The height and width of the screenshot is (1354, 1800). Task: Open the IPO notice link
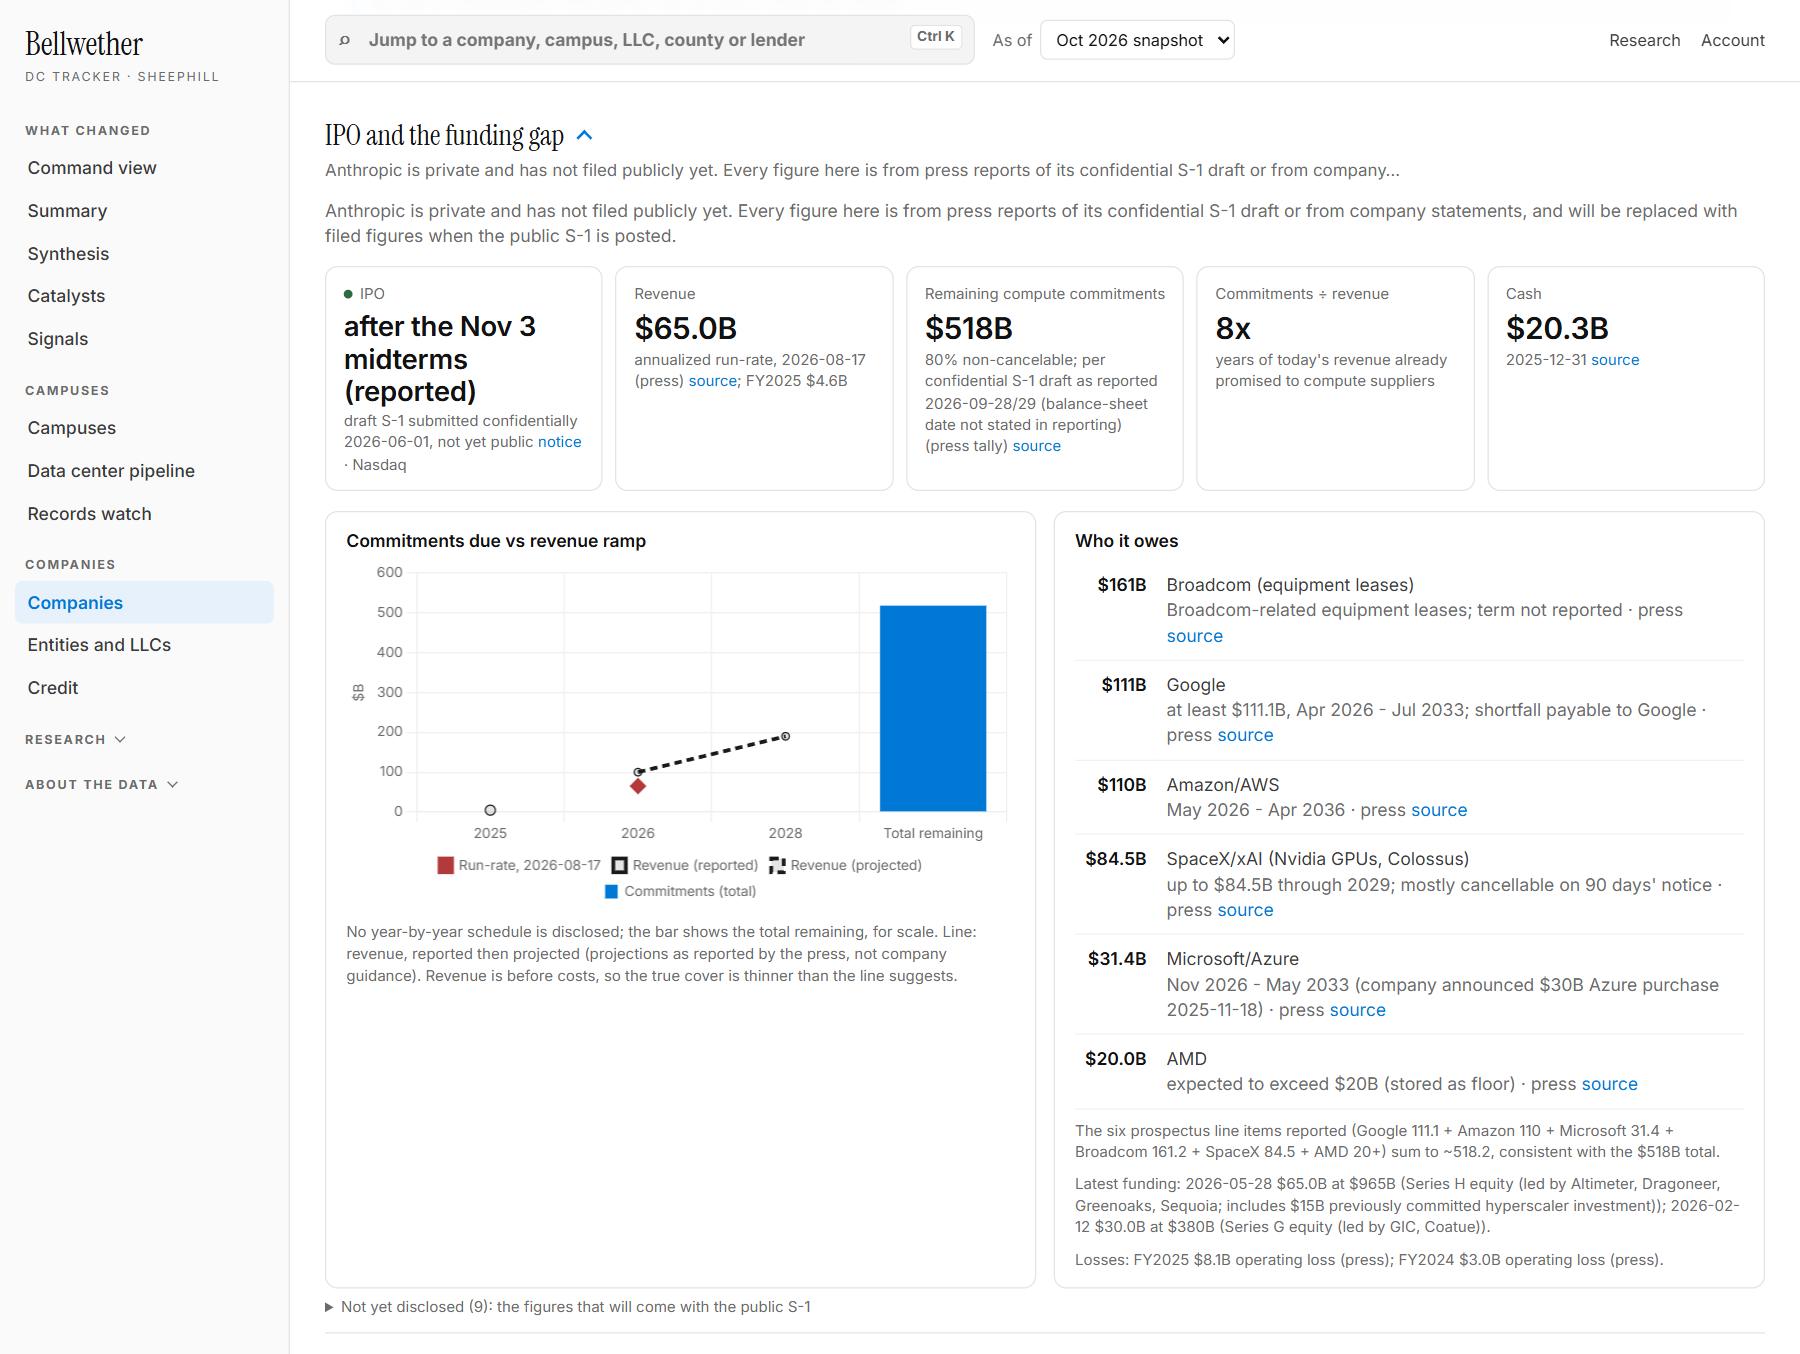pyautogui.click(x=559, y=442)
